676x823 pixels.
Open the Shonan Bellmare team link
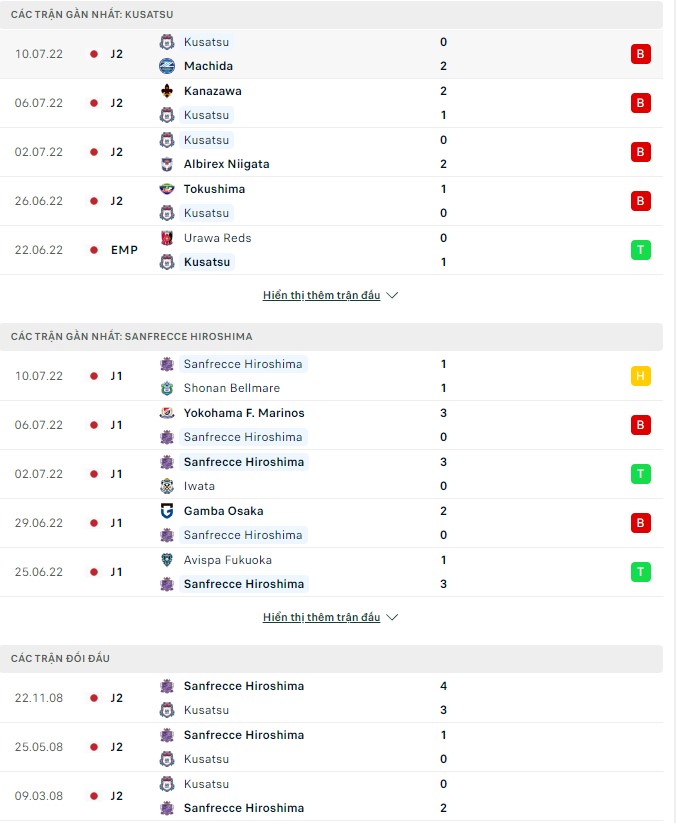pos(232,388)
